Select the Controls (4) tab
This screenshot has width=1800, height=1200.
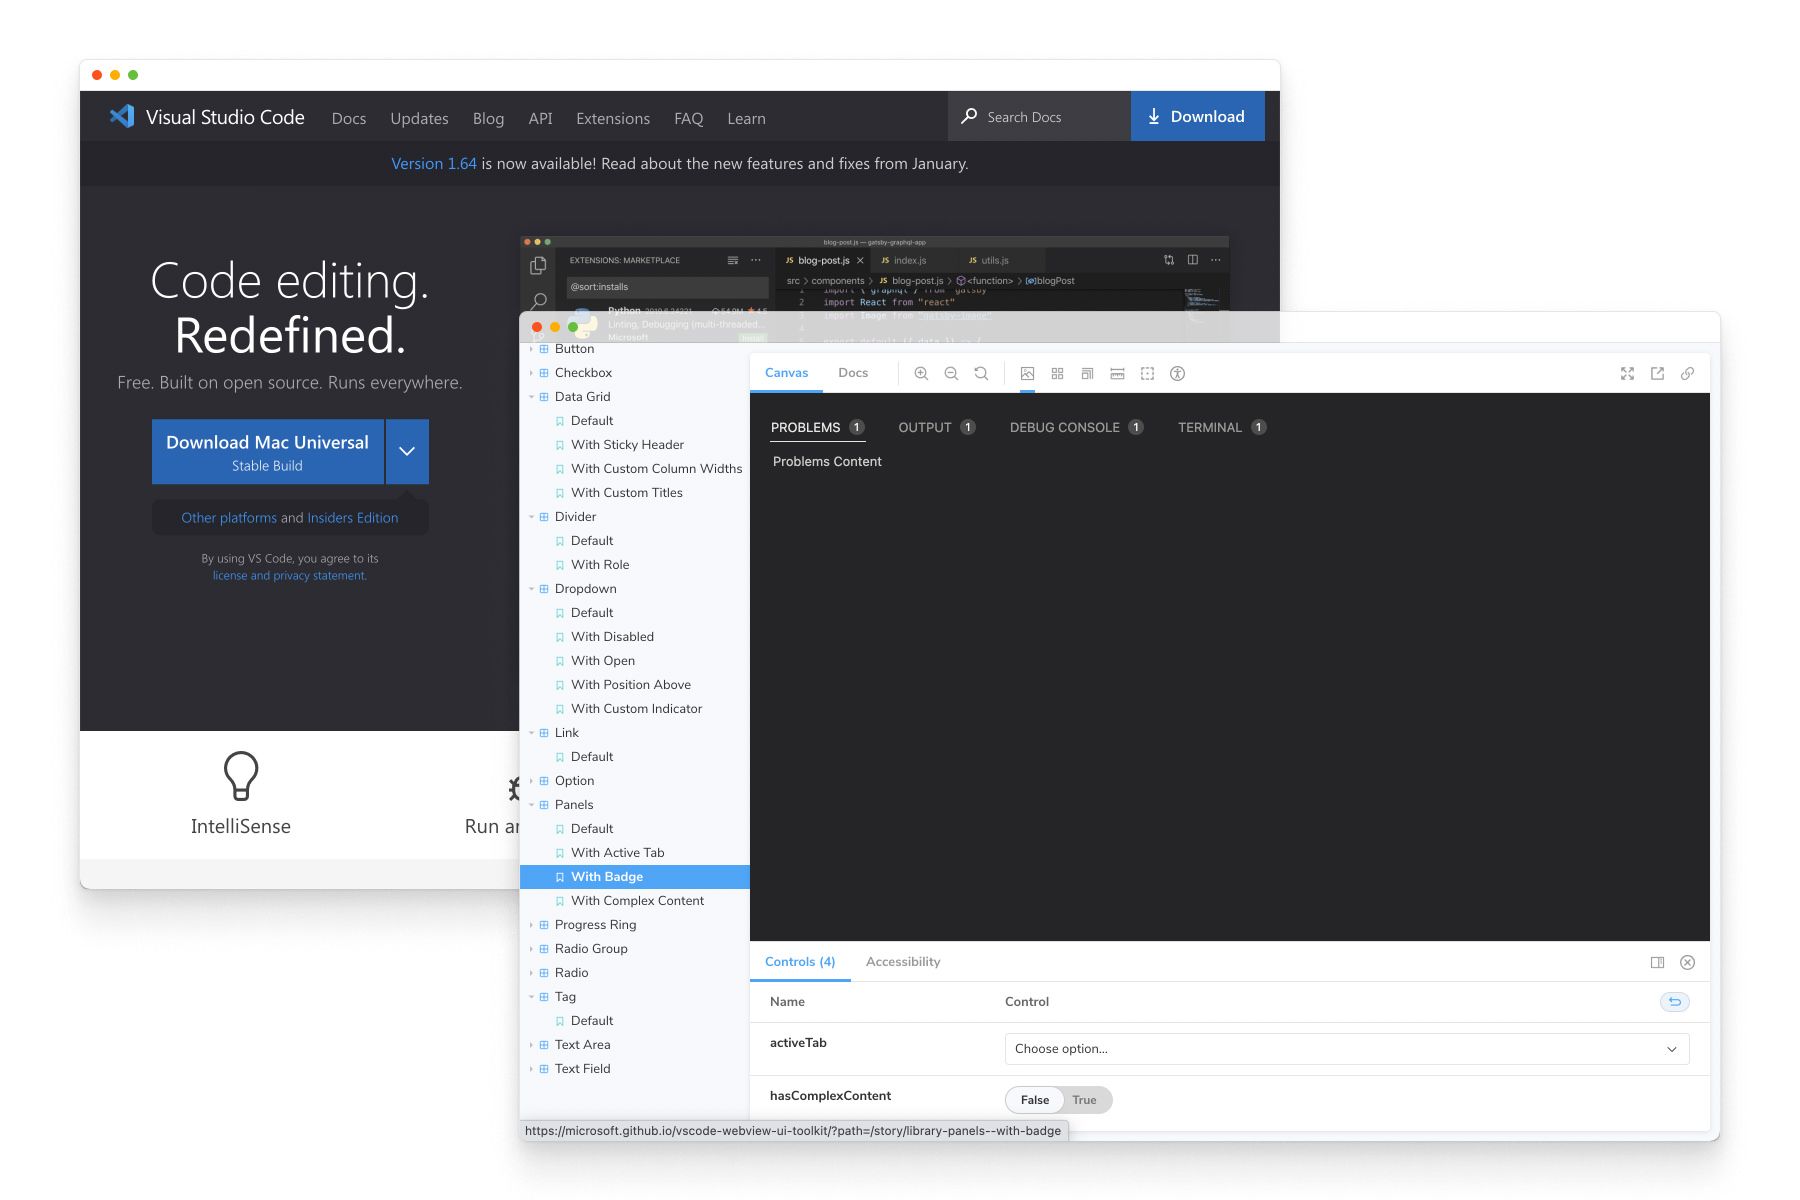point(800,962)
